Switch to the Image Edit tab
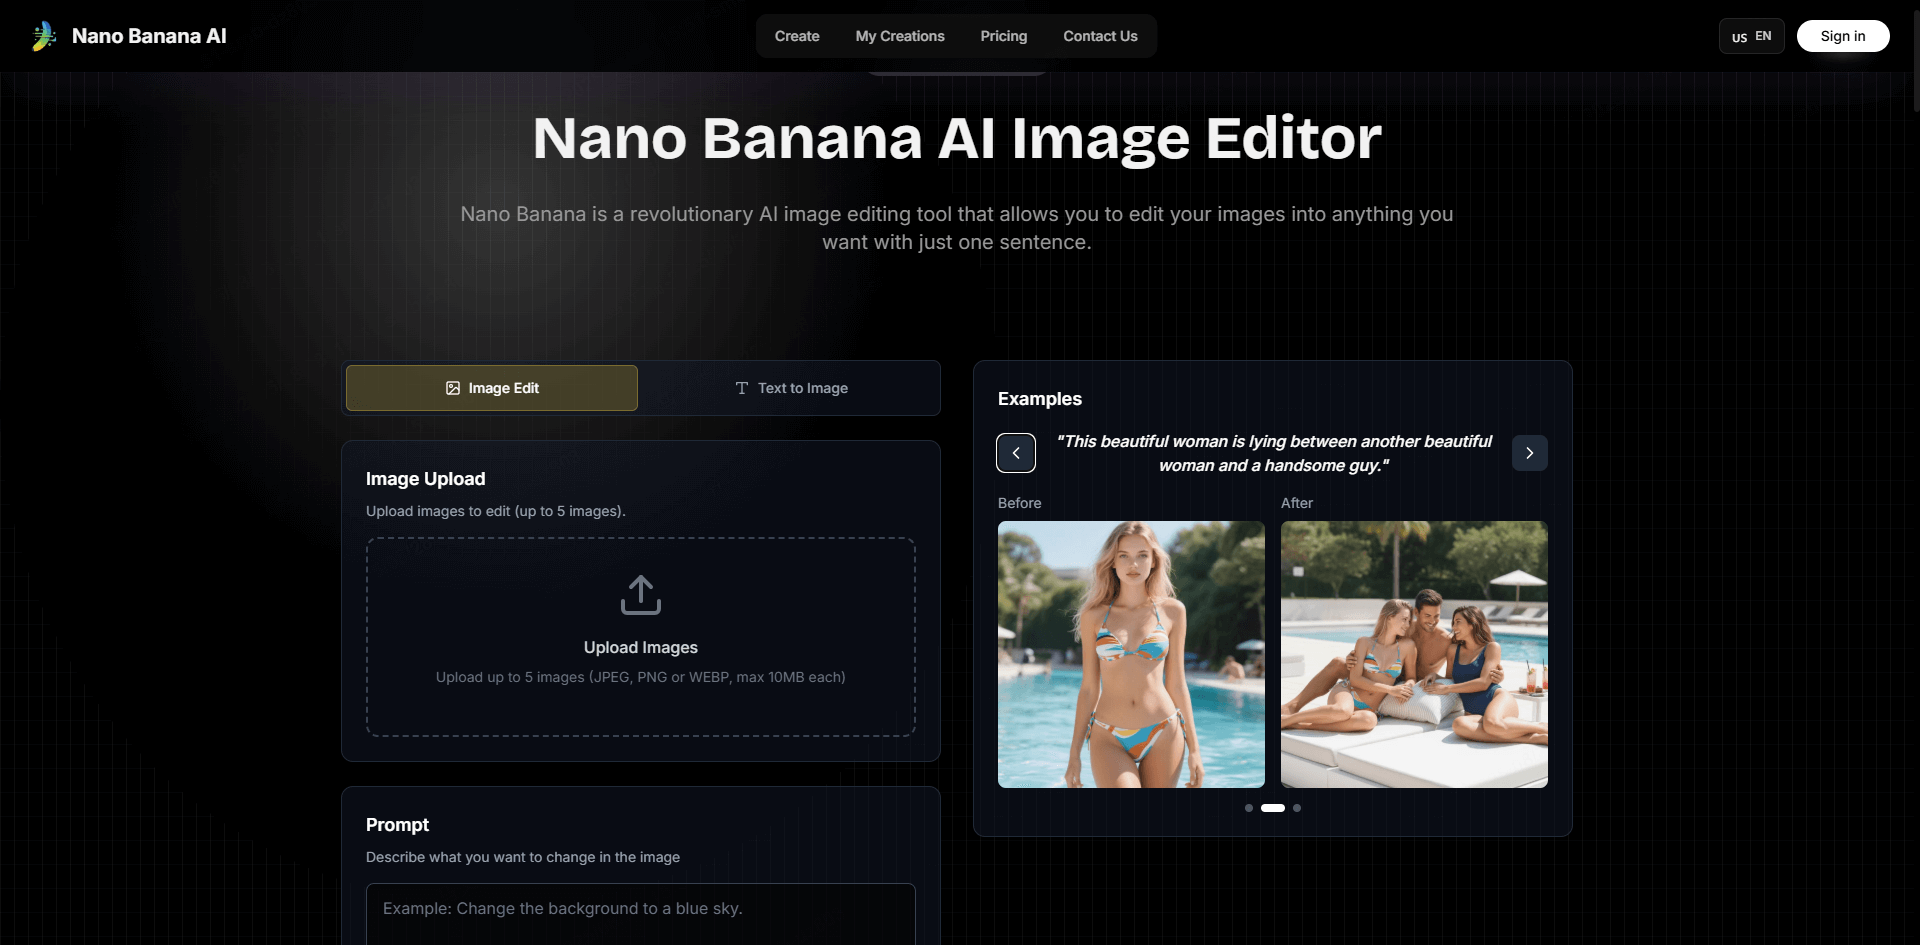This screenshot has height=945, width=1920. pyautogui.click(x=492, y=388)
